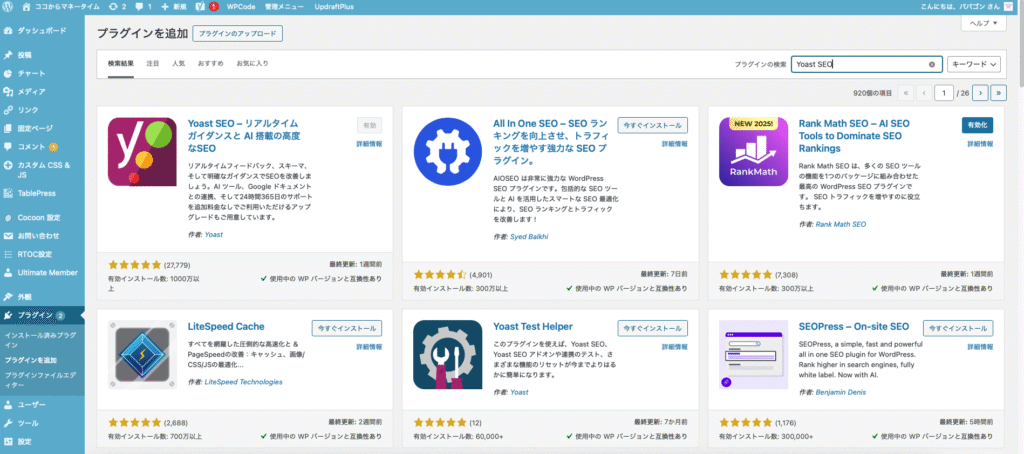Click the All In One SEO thumbnail
Image resolution: width=1024 pixels, height=454 pixels.
coord(448,152)
